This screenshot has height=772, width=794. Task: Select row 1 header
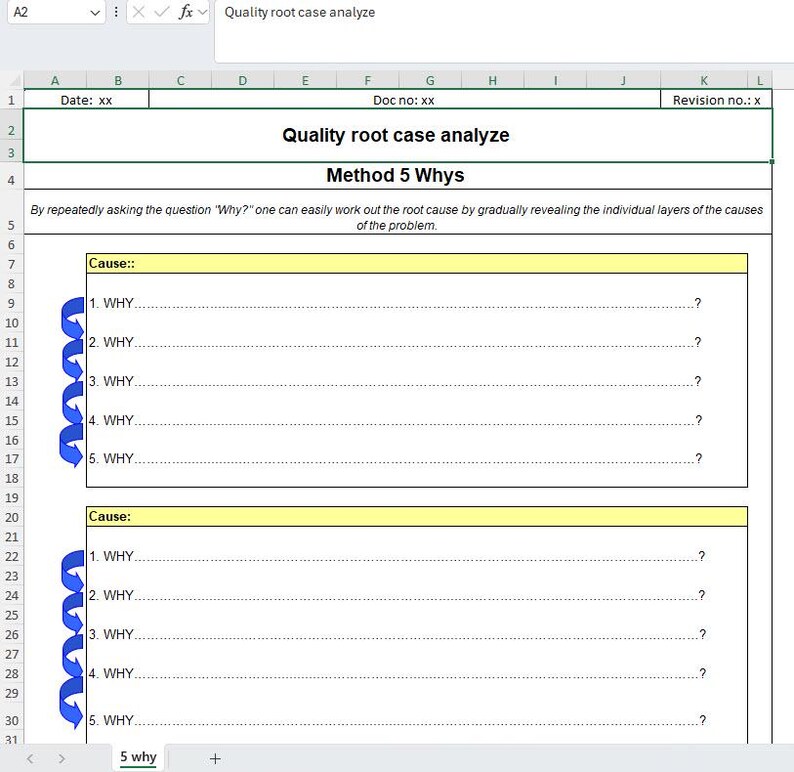pyautogui.click(x=11, y=100)
